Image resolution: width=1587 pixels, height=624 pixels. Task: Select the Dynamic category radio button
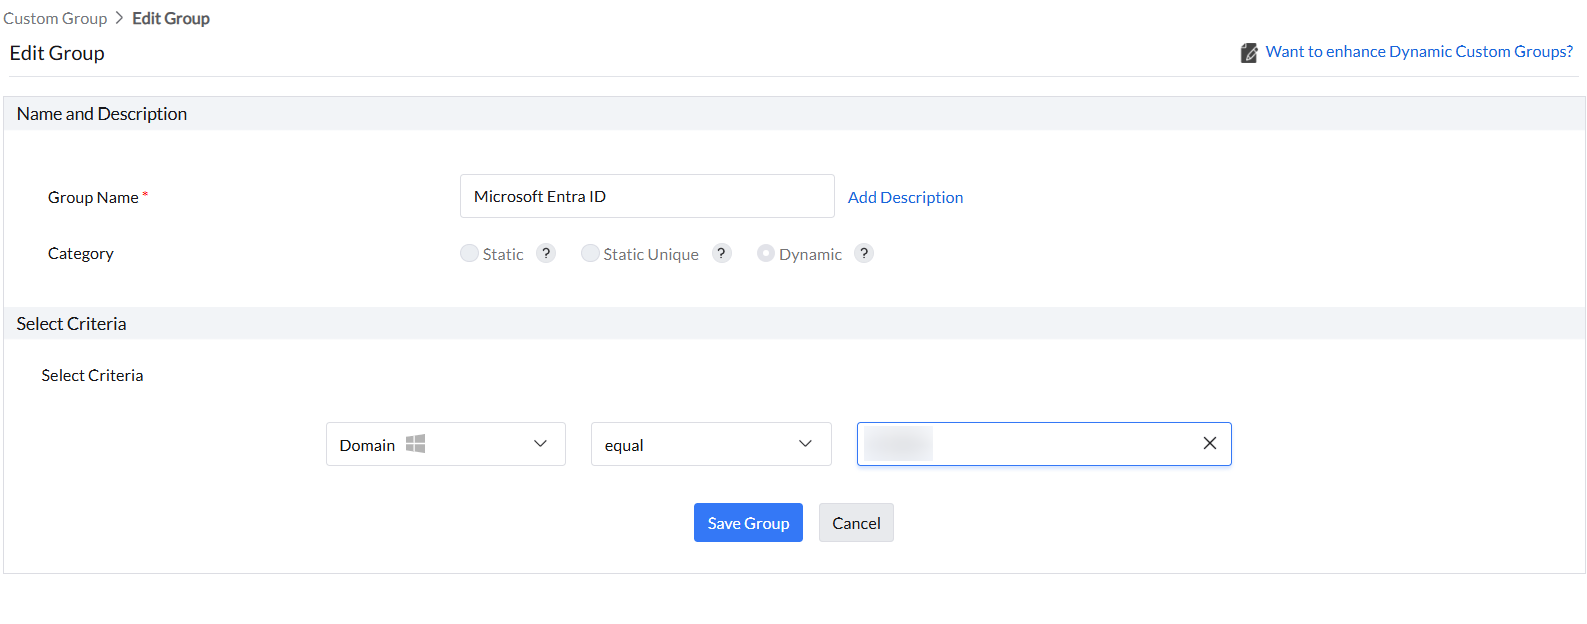pyautogui.click(x=765, y=253)
